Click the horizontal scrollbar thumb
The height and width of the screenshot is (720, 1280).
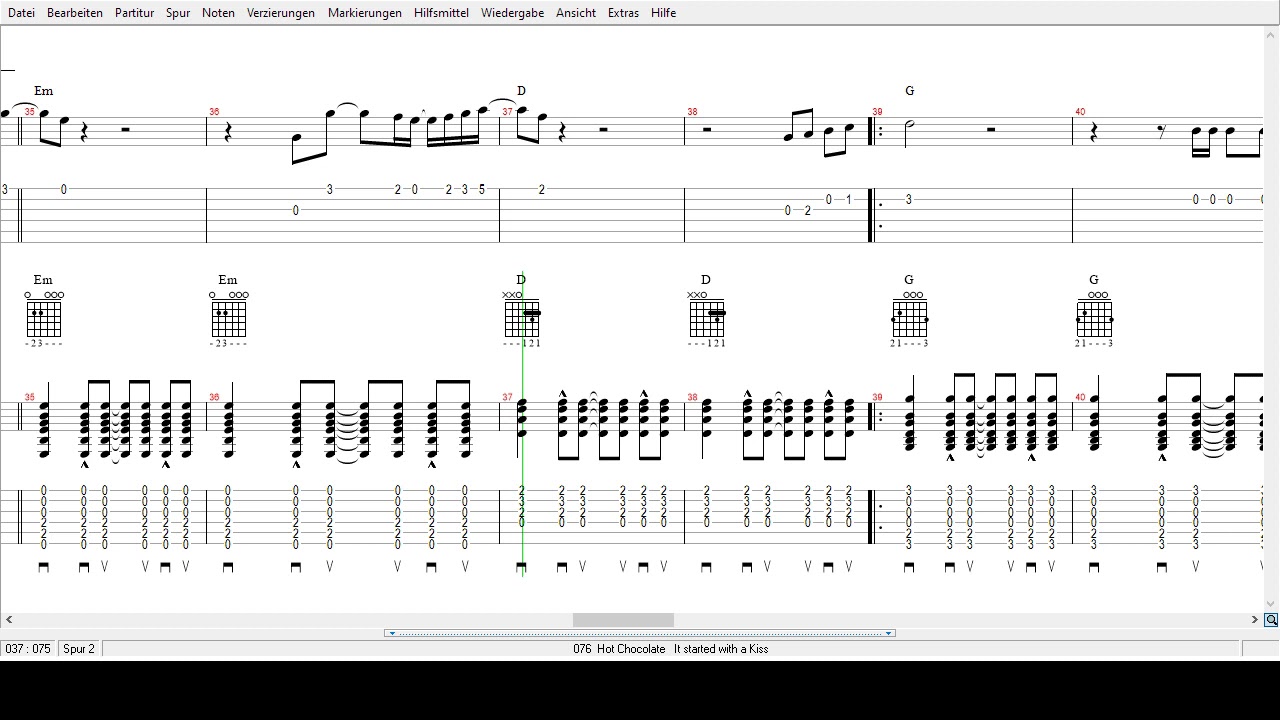623,620
